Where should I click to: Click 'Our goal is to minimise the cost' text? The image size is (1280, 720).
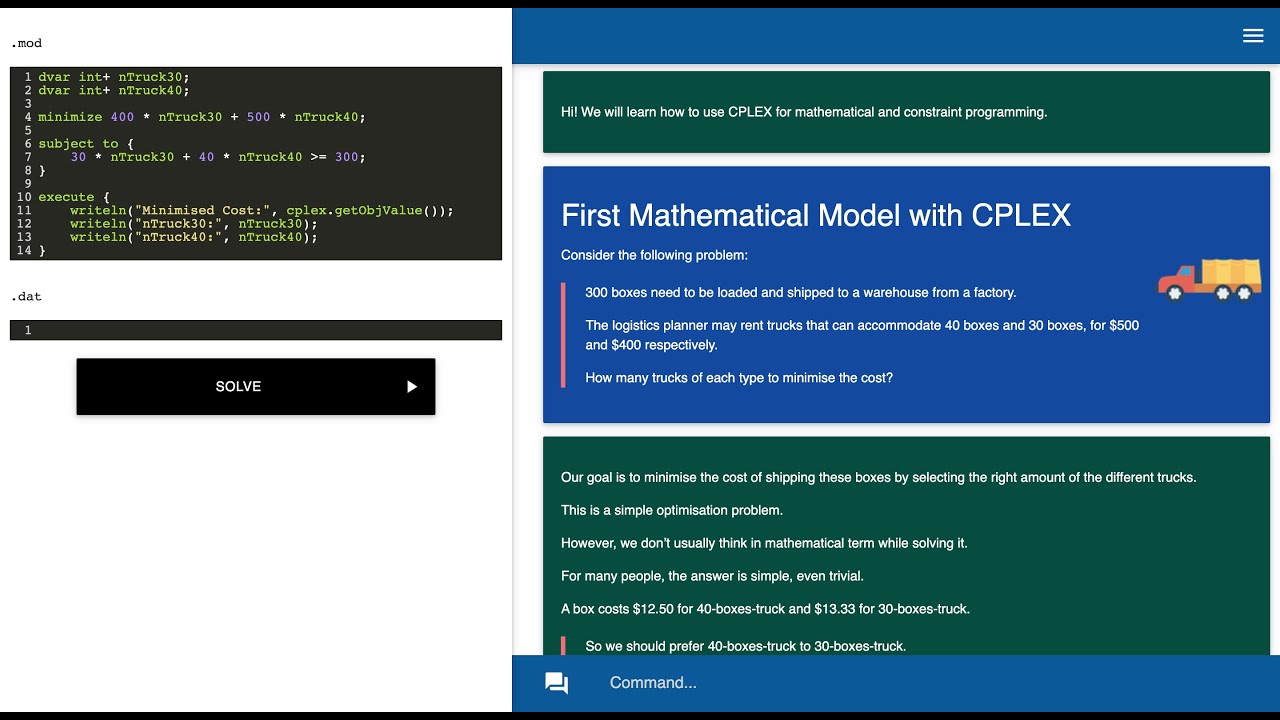coord(878,478)
